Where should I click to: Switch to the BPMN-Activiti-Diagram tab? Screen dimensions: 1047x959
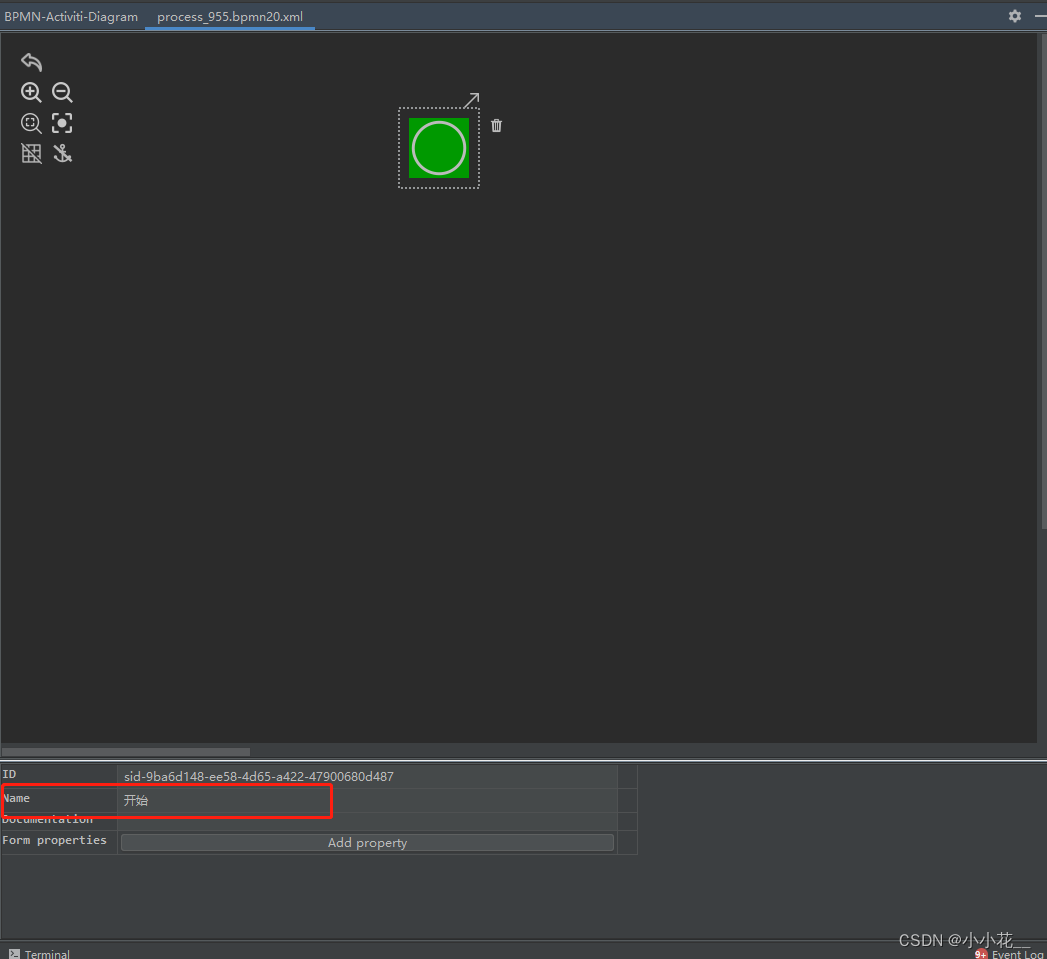(x=71, y=16)
